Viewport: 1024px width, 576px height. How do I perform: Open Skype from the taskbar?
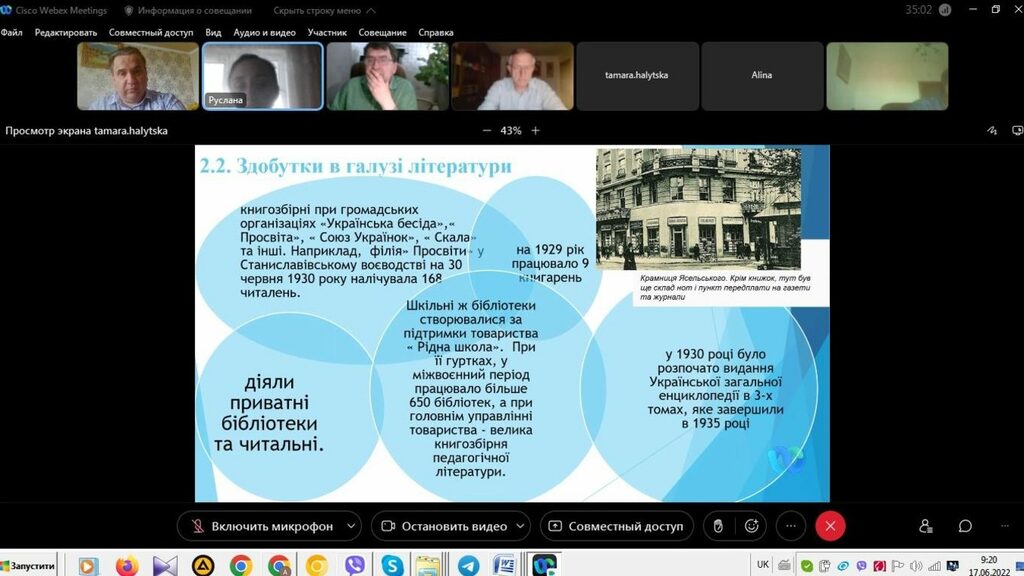point(392,565)
